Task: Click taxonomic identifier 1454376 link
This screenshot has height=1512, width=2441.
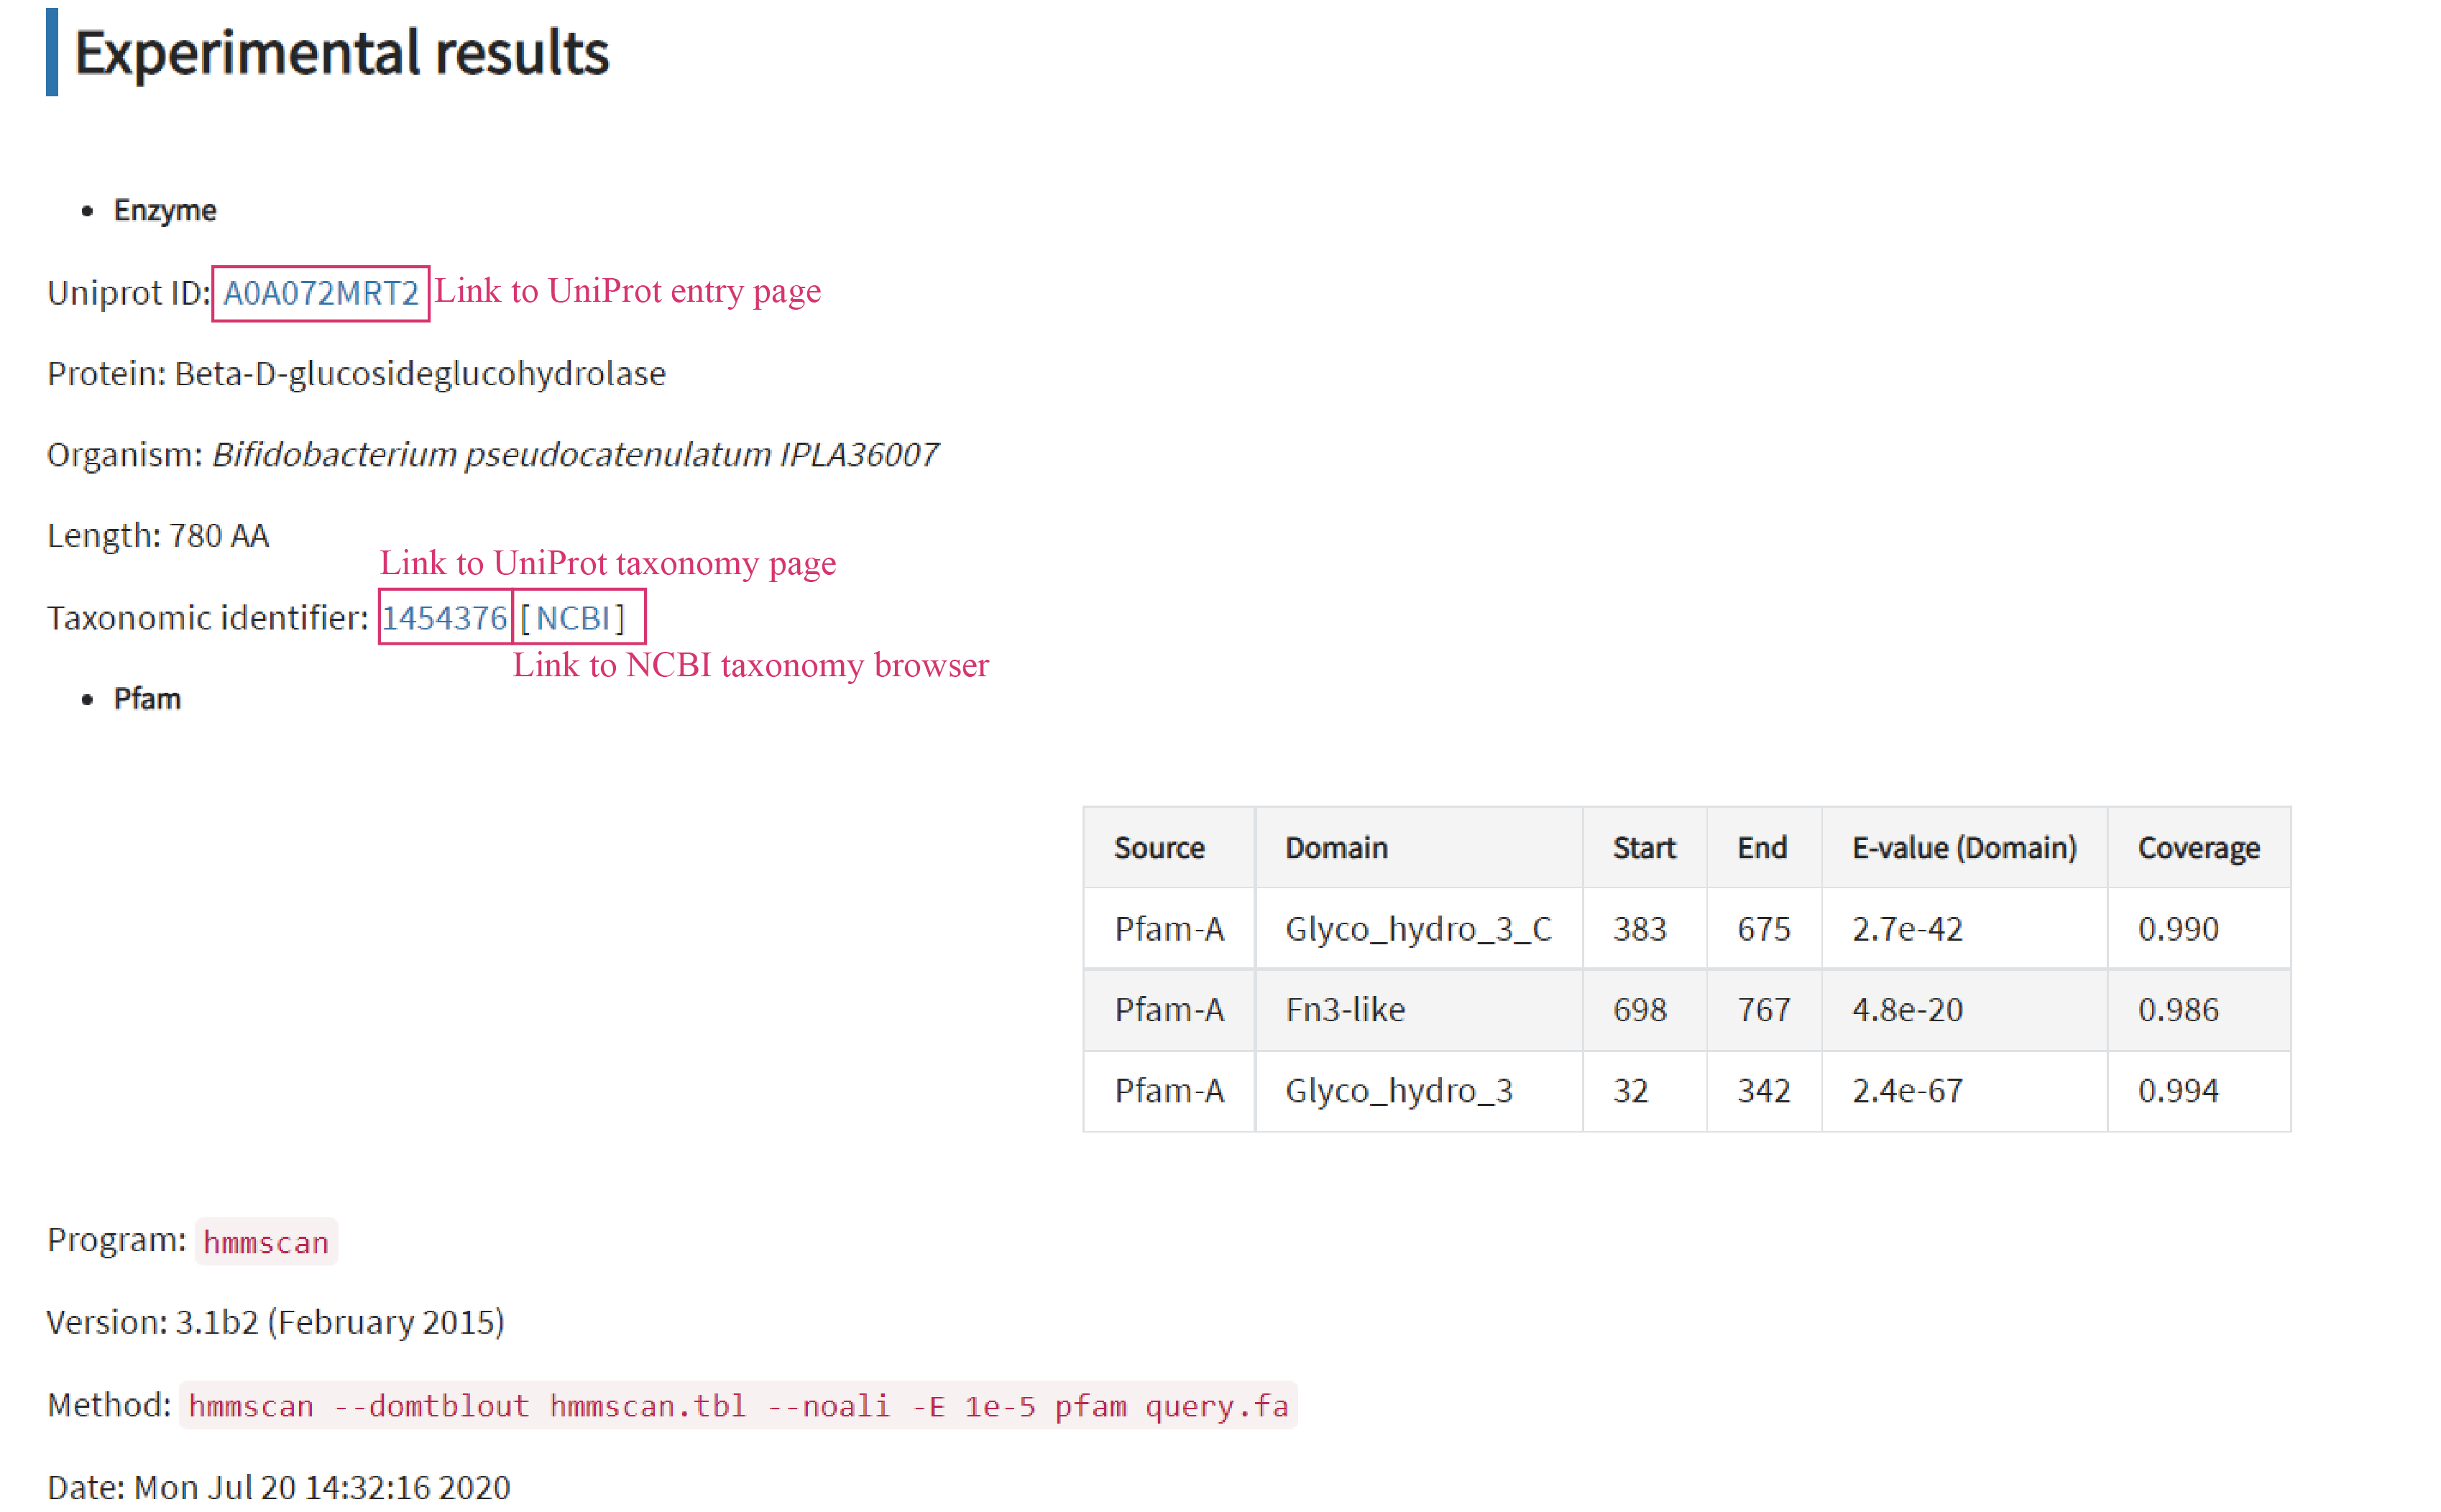Action: [x=445, y=618]
